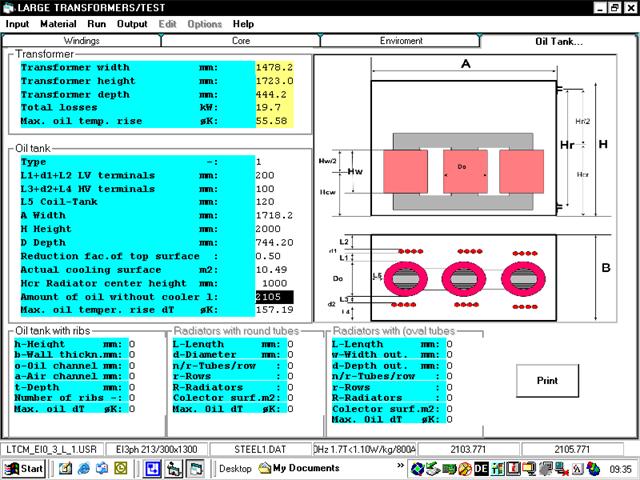Click the Show Desktop quick launch icon
The width and height of the screenshot is (640, 480).
coord(65,468)
